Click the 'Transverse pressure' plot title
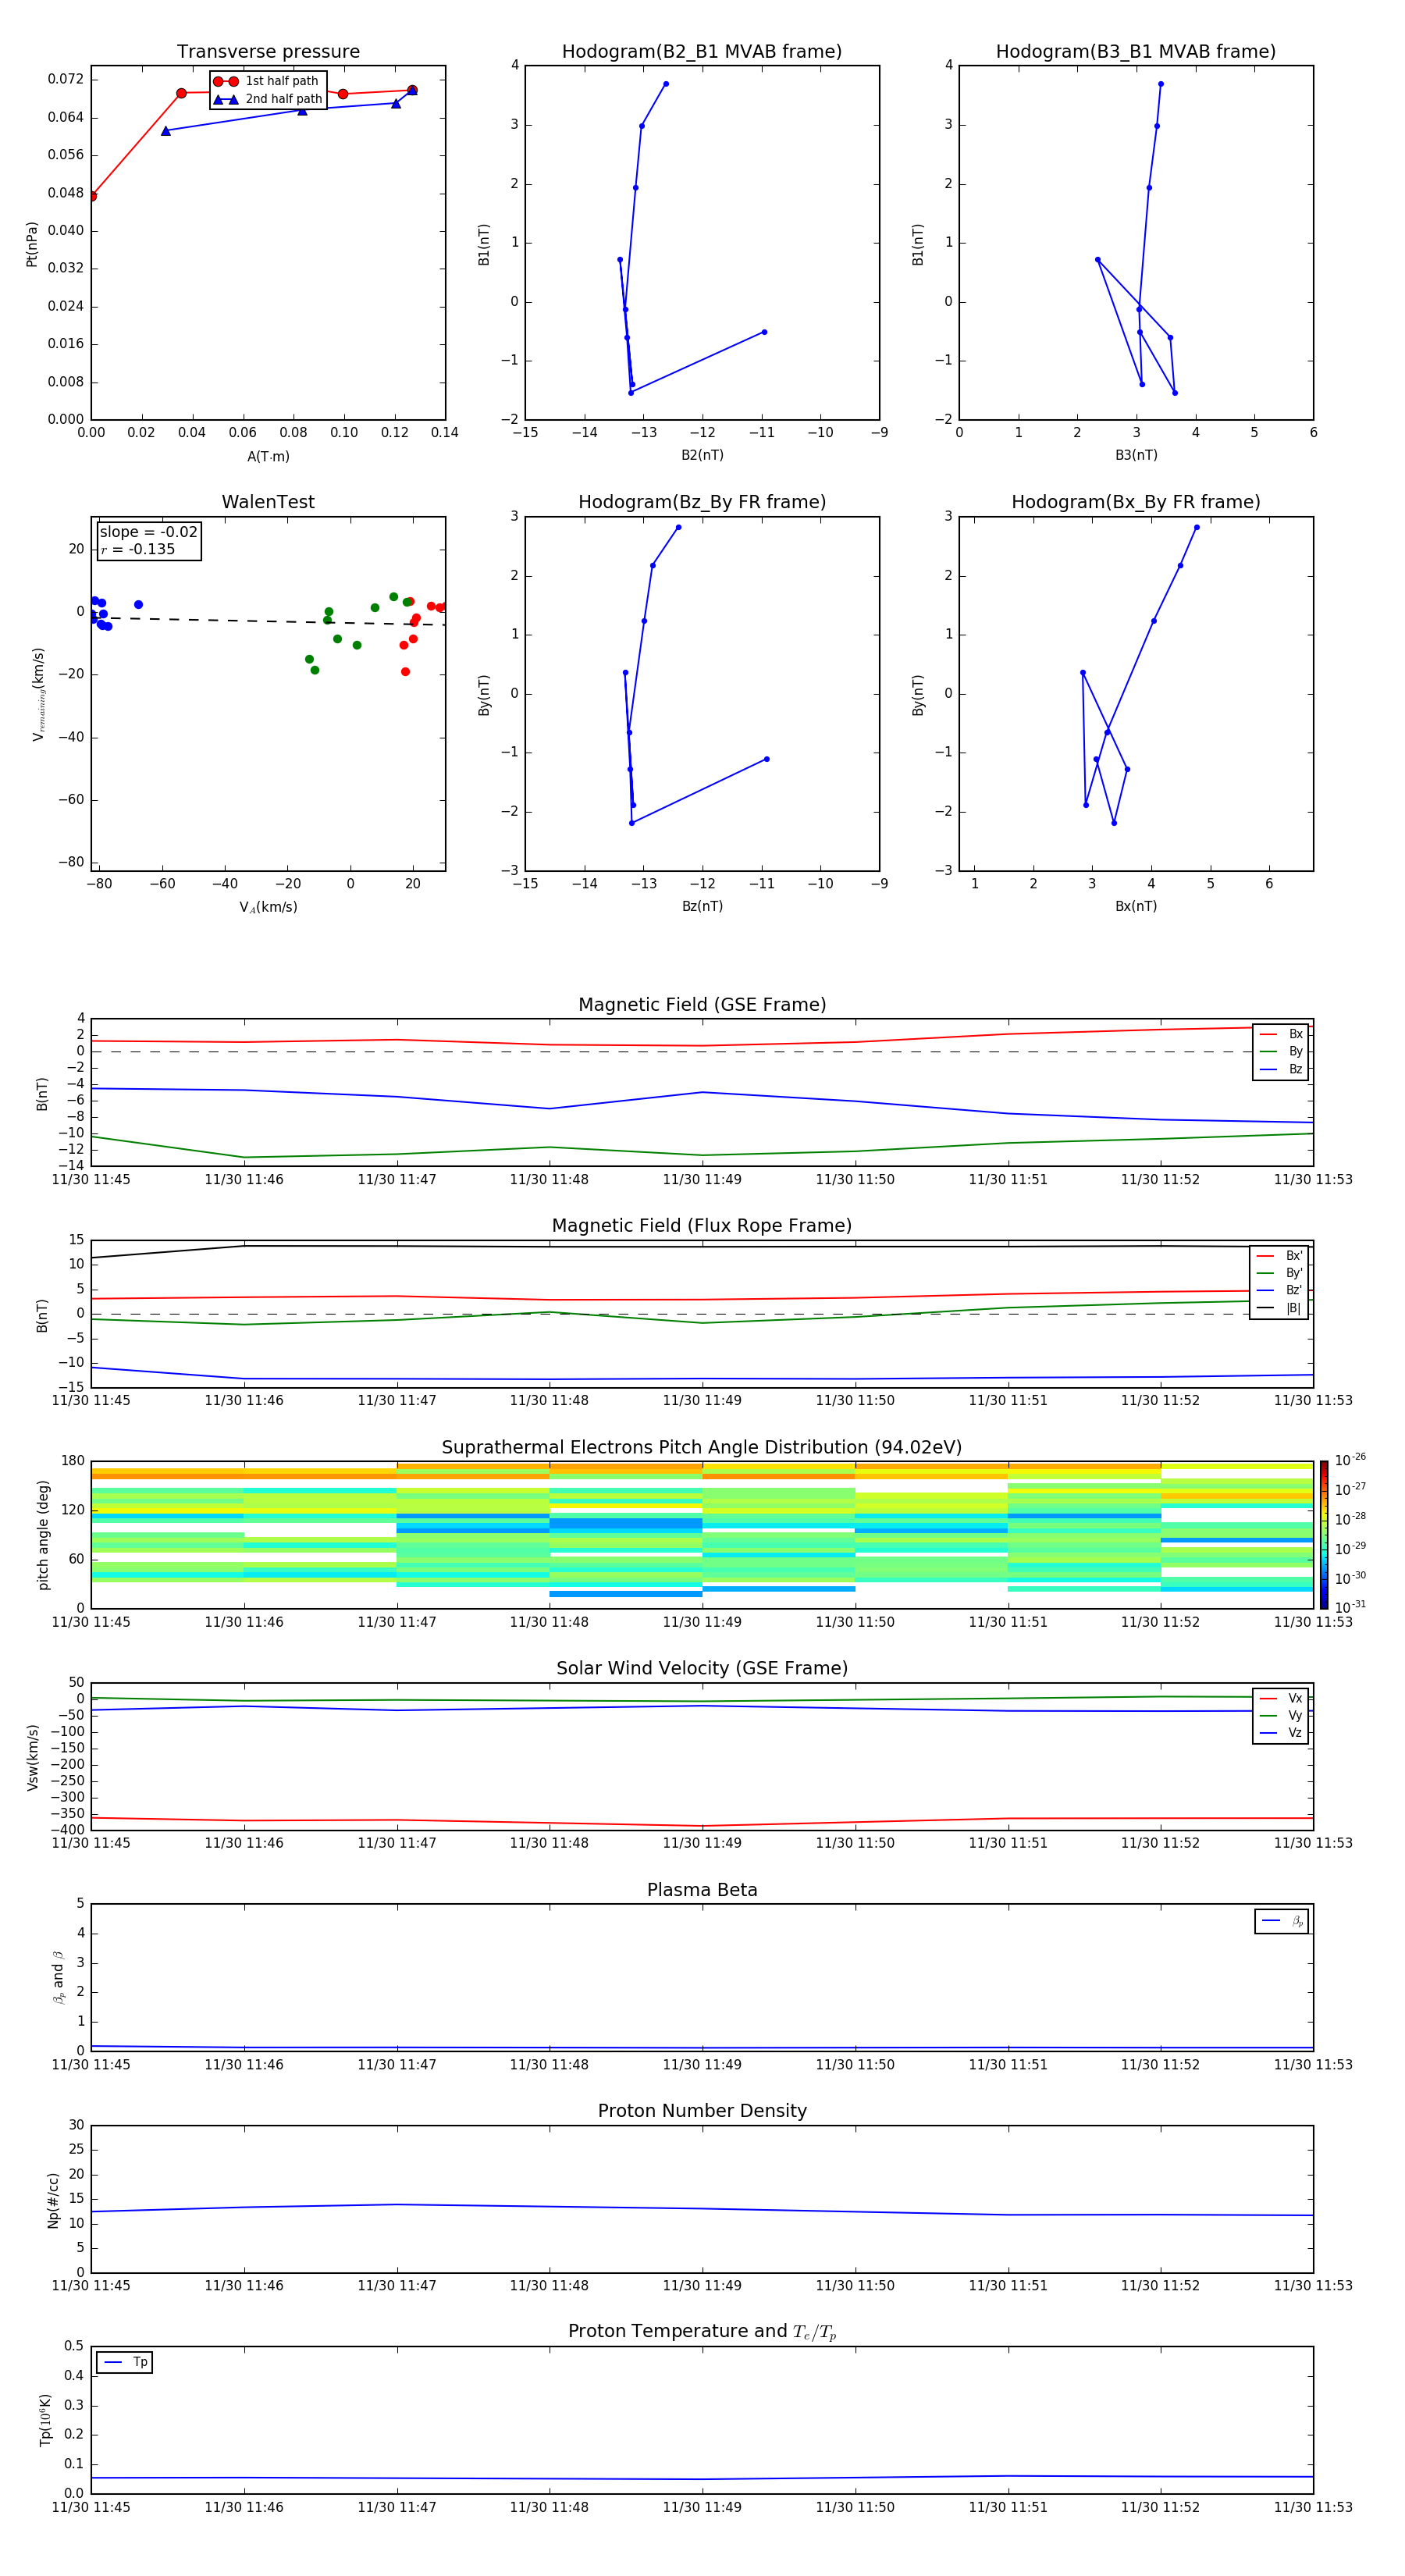The height and width of the screenshot is (2576, 1405). 268,52
